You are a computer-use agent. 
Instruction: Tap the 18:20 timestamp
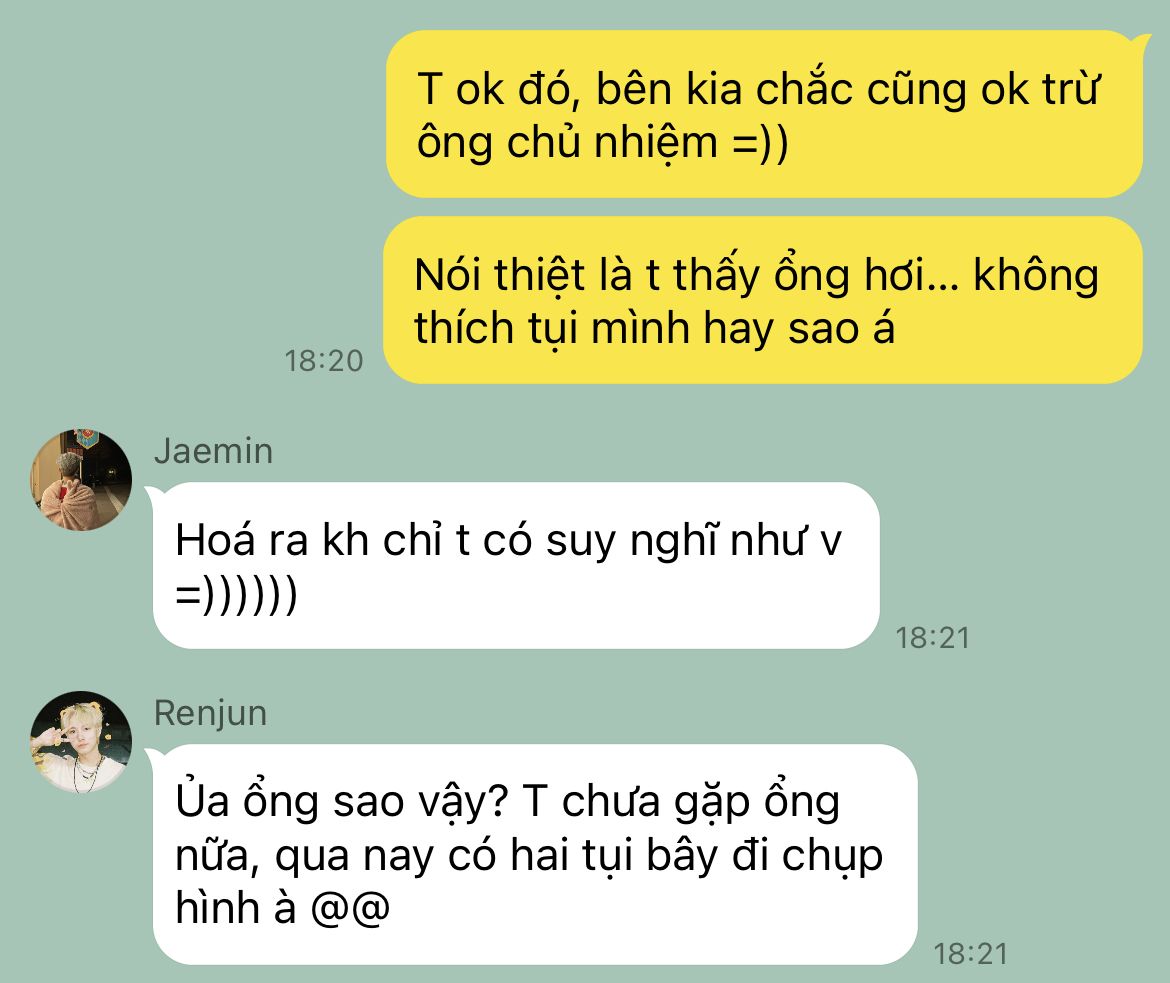coord(323,361)
